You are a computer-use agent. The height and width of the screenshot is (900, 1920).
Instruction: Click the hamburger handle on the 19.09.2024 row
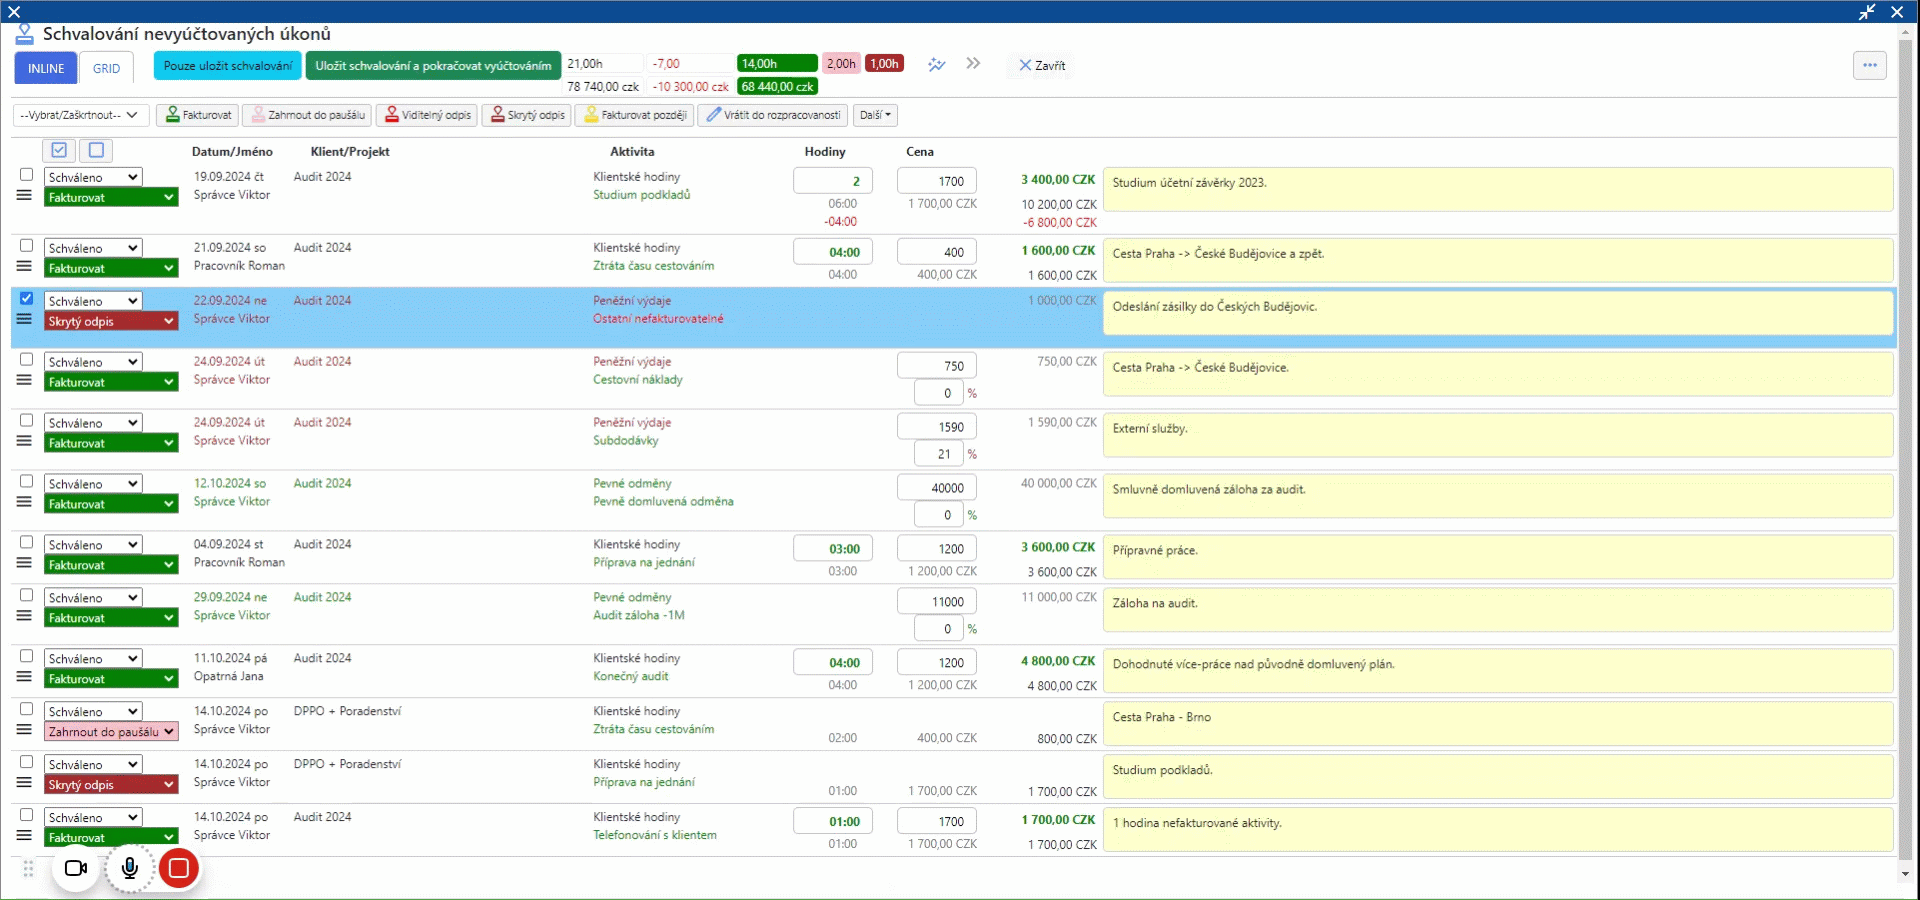25,195
